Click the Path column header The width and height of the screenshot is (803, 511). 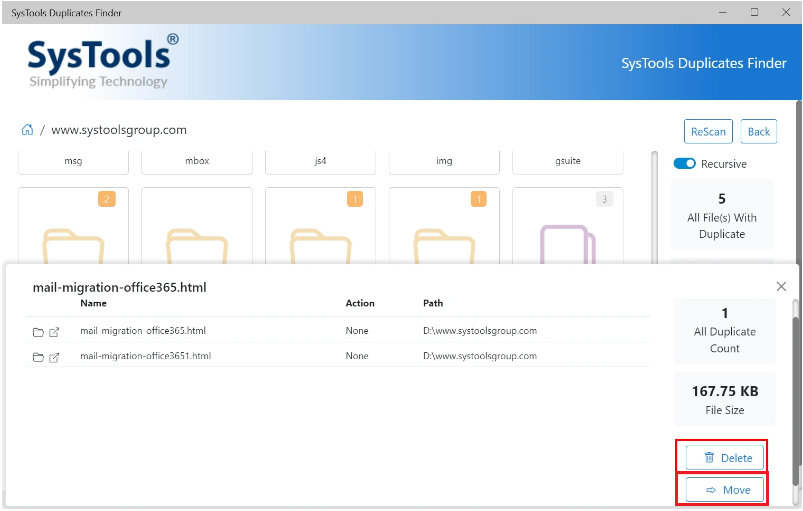click(433, 303)
